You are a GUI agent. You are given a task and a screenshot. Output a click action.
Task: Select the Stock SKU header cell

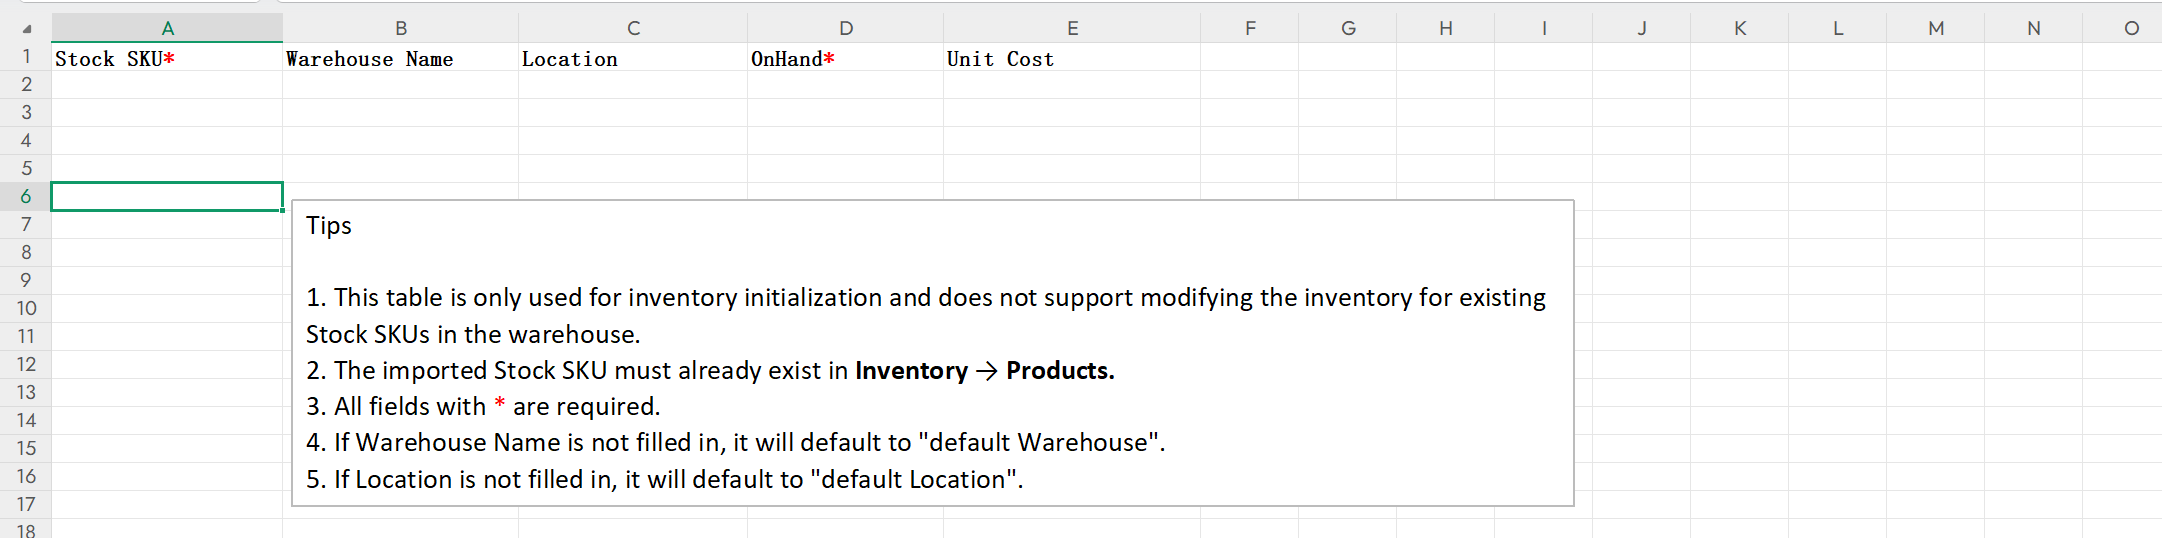(x=166, y=59)
